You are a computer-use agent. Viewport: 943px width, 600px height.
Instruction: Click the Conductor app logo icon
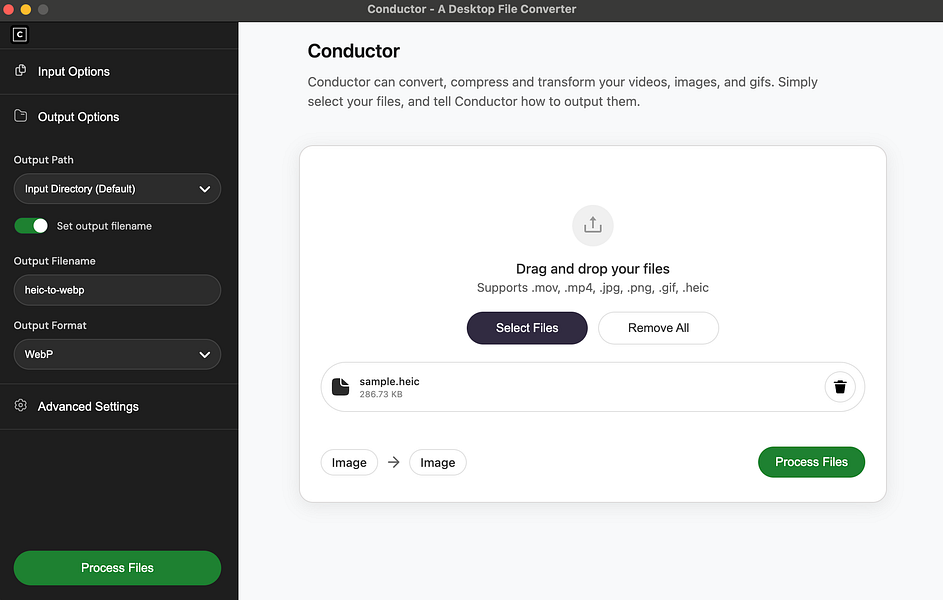click(19, 34)
